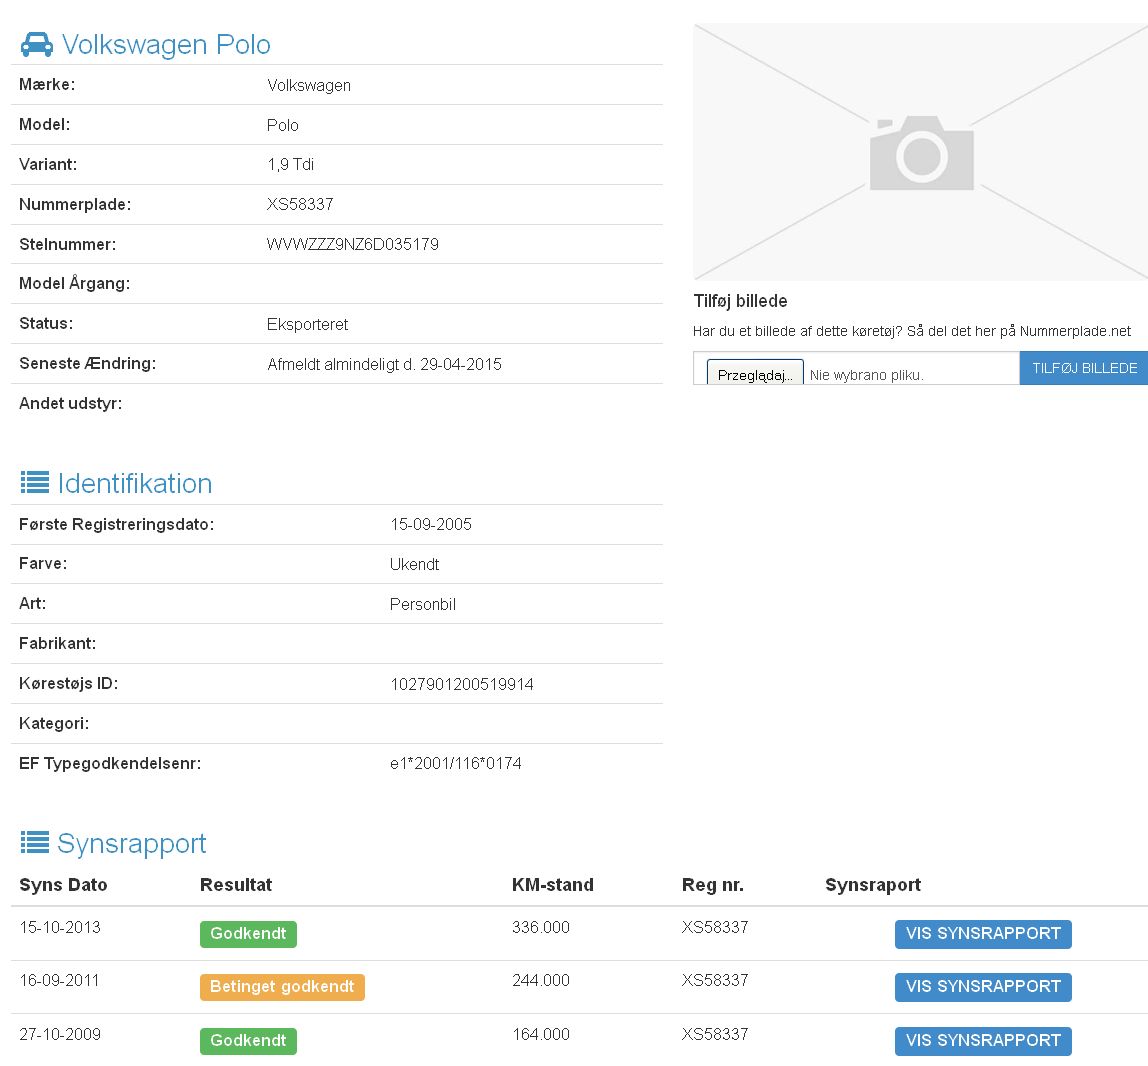The height and width of the screenshot is (1066, 1148).
Task: Click the type approval number e1*2001/116*0174
Action: (456, 764)
